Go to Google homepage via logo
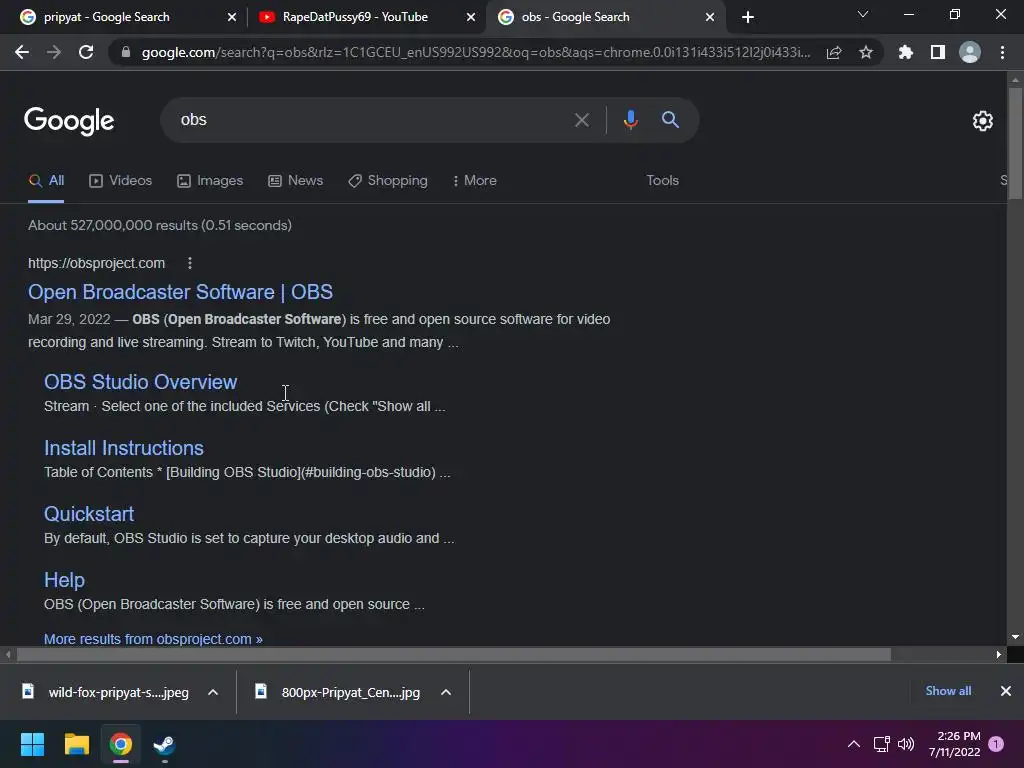Viewport: 1024px width, 768px height. coord(69,121)
